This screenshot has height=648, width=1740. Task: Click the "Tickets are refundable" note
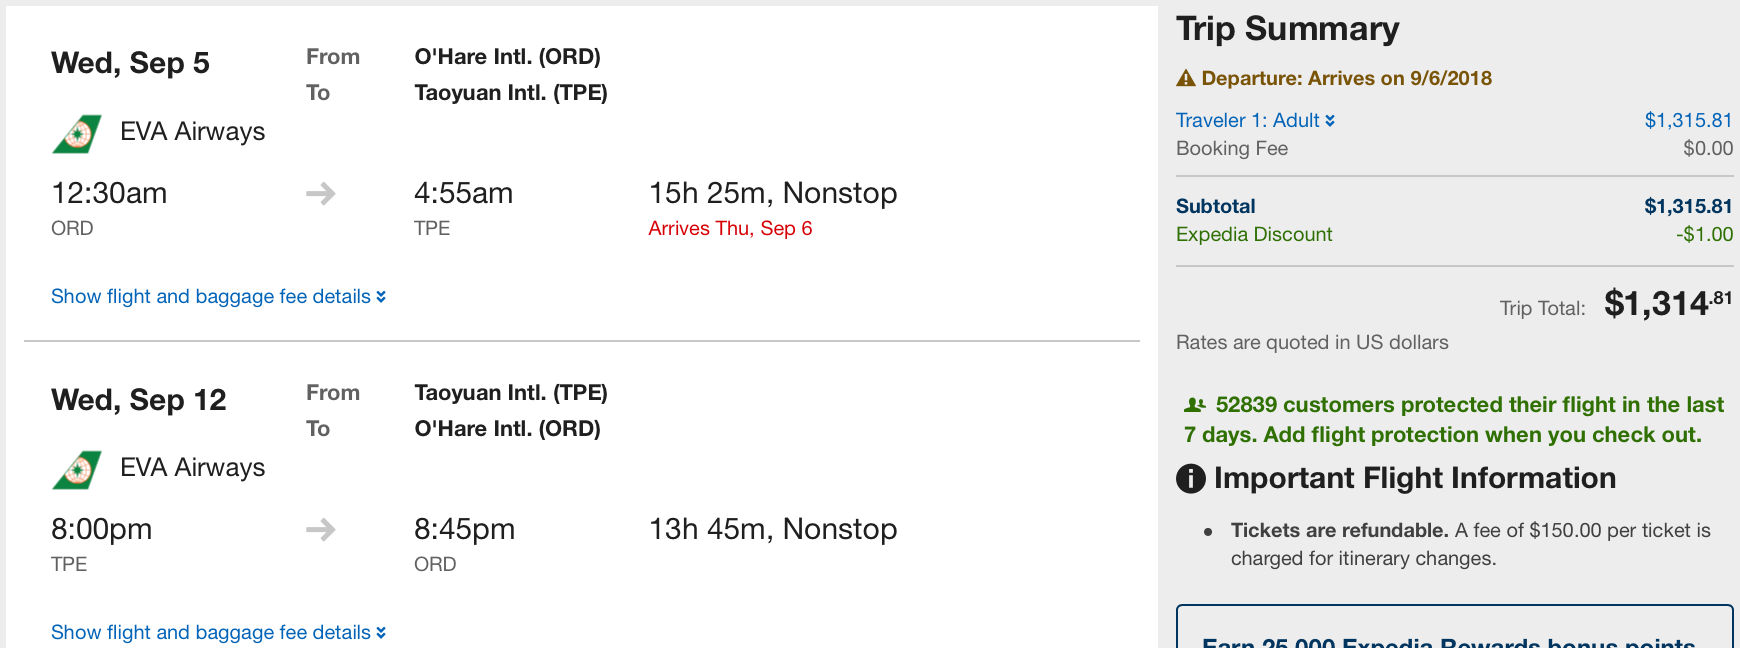[x=1339, y=531]
